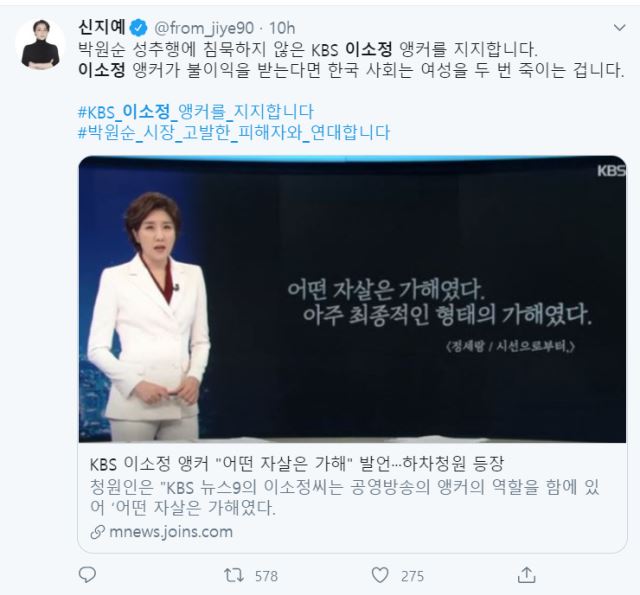Open card headline starting KBS 이소정 앵커
The image size is (640, 595).
pyautogui.click(x=297, y=463)
